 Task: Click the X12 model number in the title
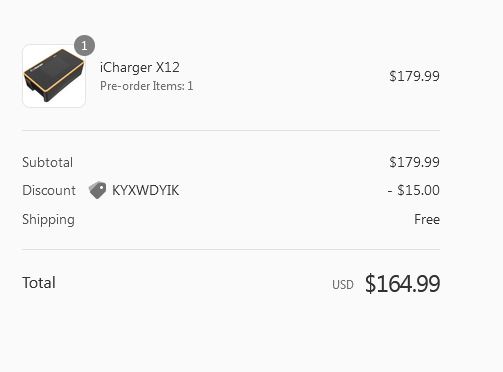tap(168, 67)
